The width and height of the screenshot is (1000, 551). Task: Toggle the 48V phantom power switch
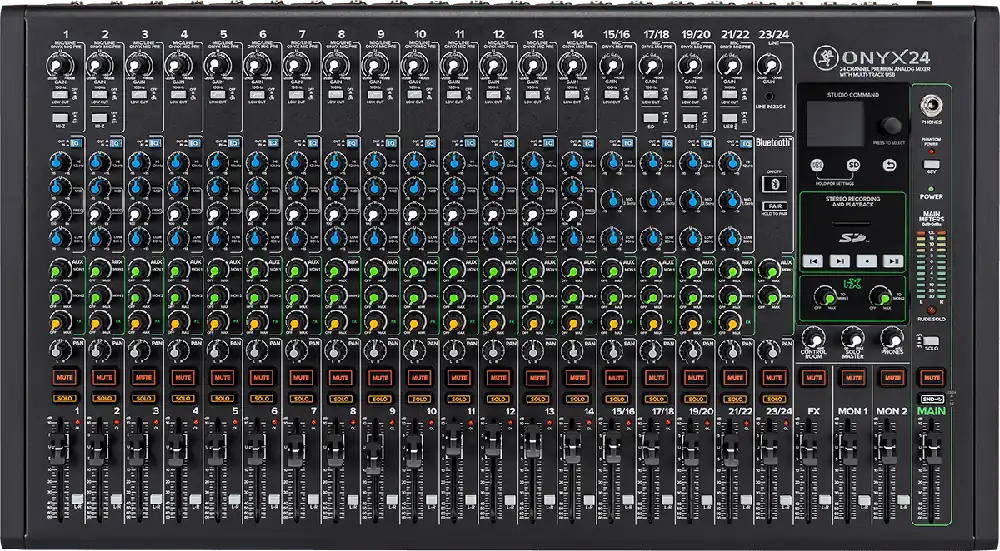tap(931, 165)
